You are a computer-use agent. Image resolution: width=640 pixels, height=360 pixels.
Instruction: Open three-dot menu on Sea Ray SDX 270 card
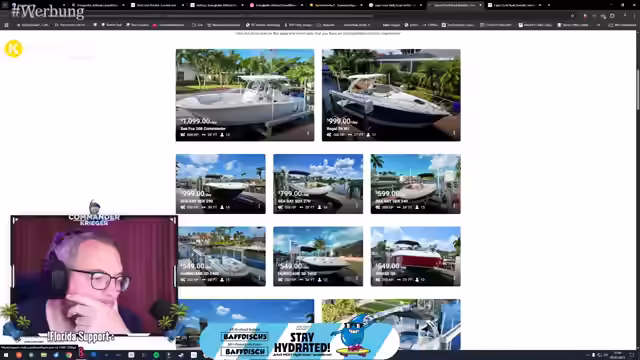[357, 206]
